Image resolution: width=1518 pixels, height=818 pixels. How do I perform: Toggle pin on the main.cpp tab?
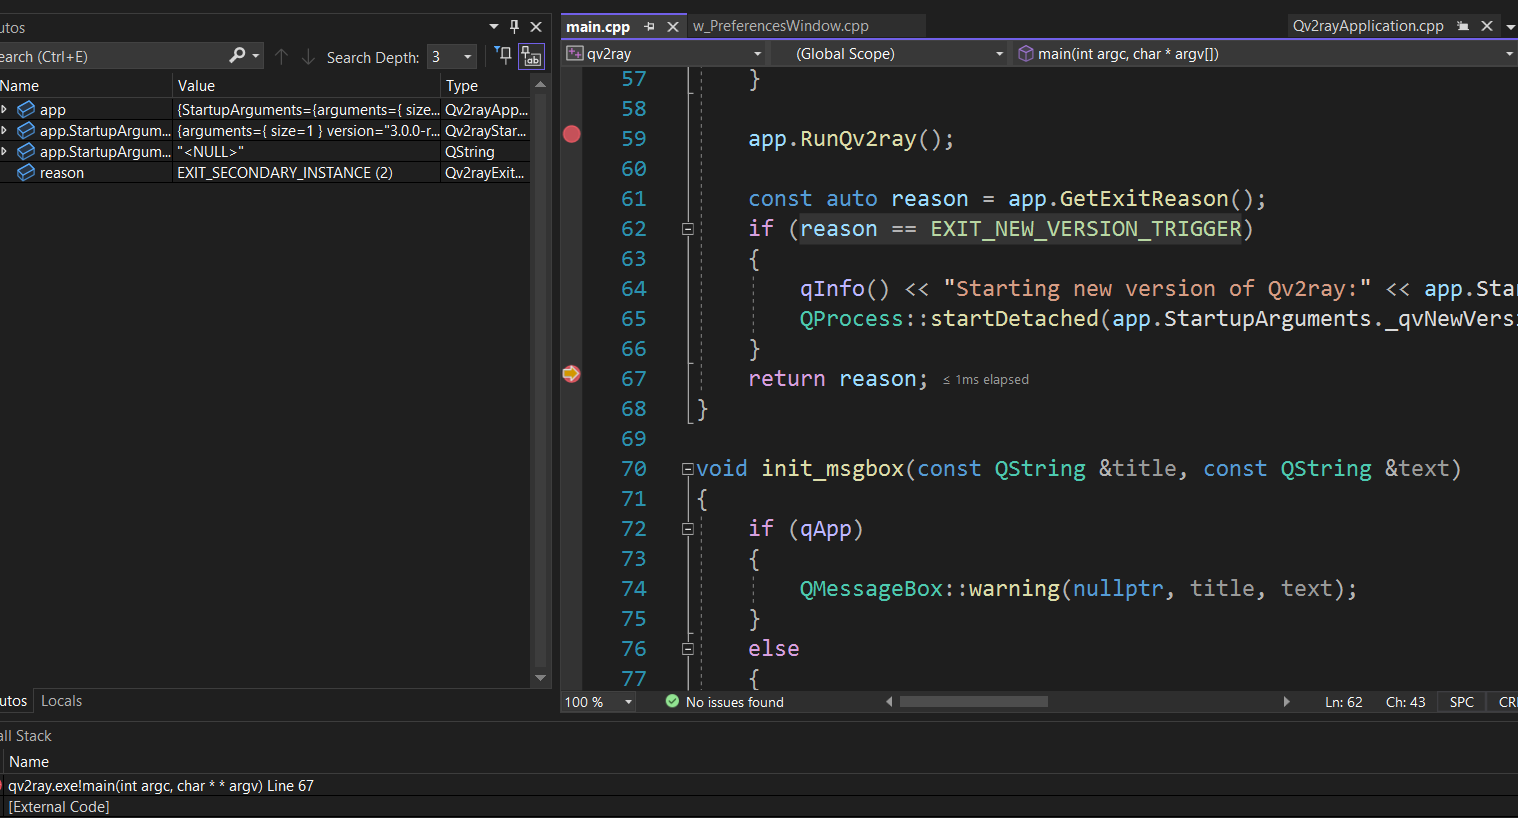[649, 27]
